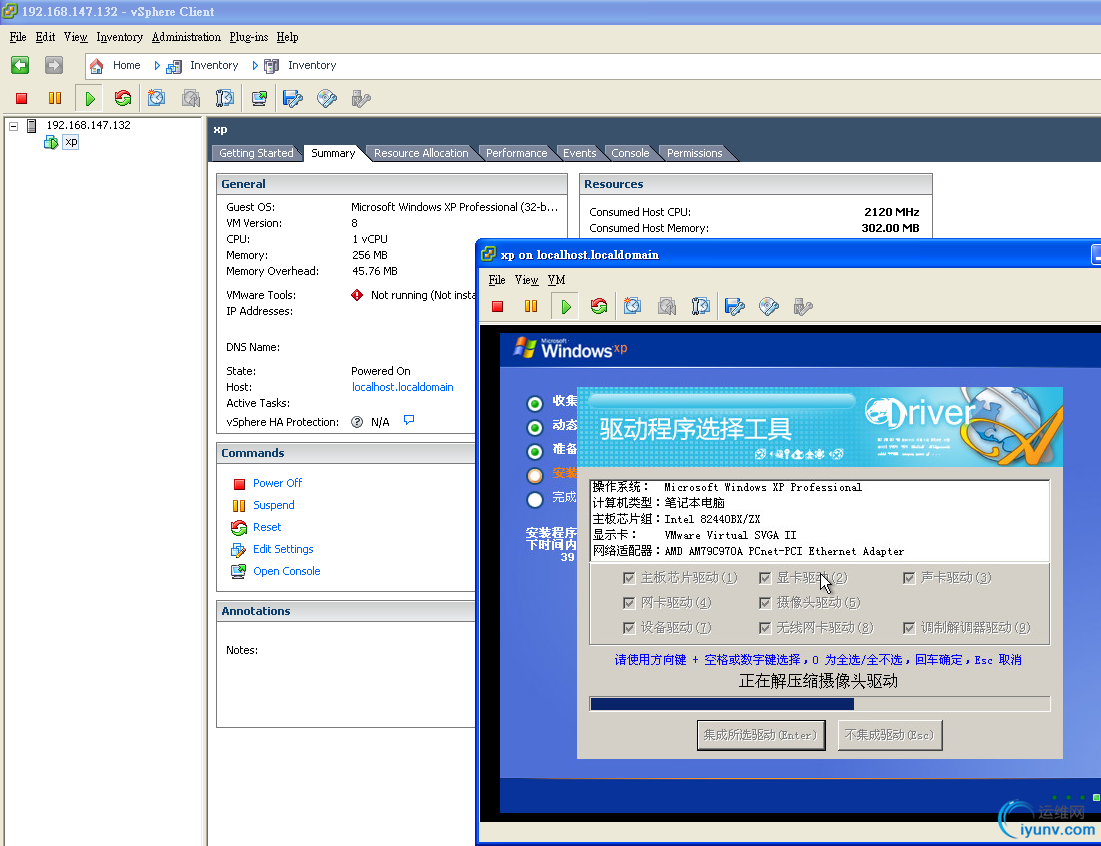1101x846 pixels.
Task: Open Snapshot Manager from the main toolbar
Action: tap(225, 98)
